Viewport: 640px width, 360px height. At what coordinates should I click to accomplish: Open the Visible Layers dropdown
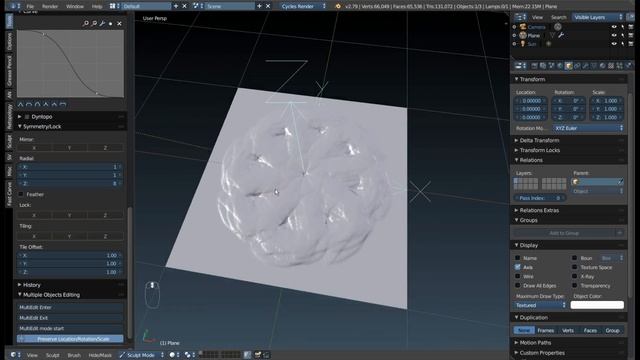coord(597,17)
